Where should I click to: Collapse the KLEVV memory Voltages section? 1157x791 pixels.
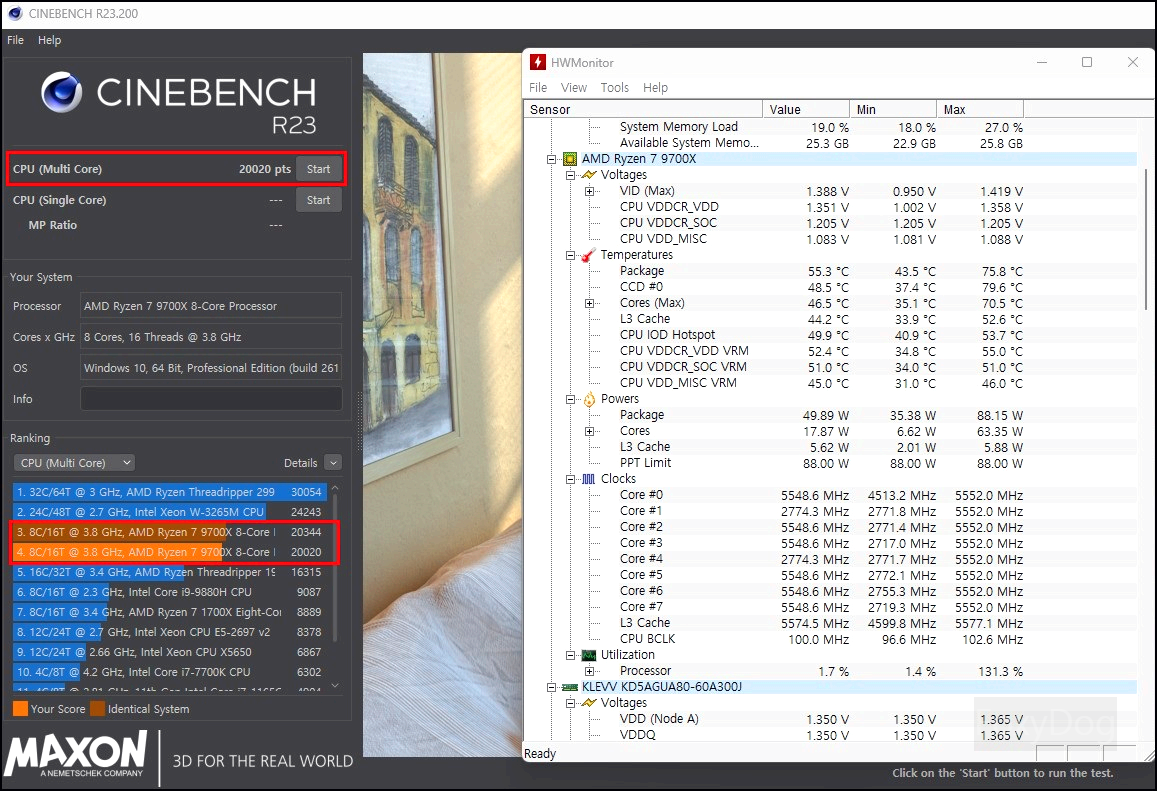[x=570, y=703]
